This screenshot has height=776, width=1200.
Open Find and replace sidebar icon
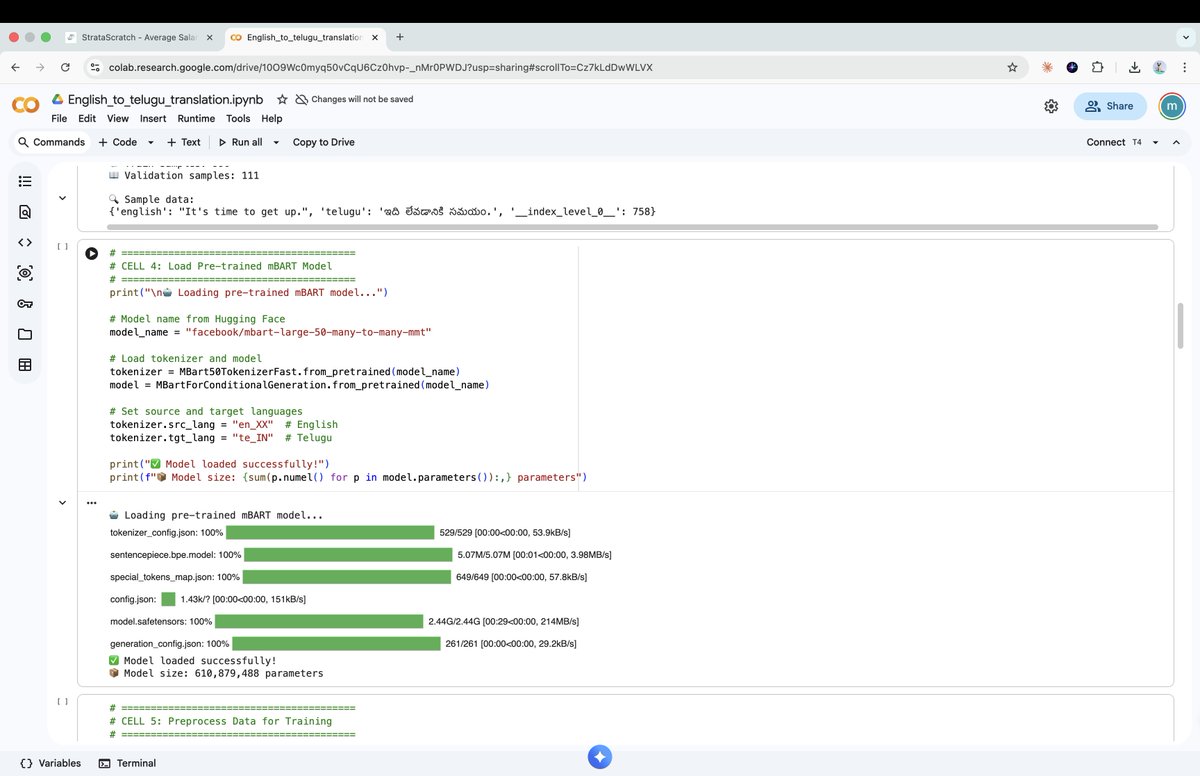(25, 212)
